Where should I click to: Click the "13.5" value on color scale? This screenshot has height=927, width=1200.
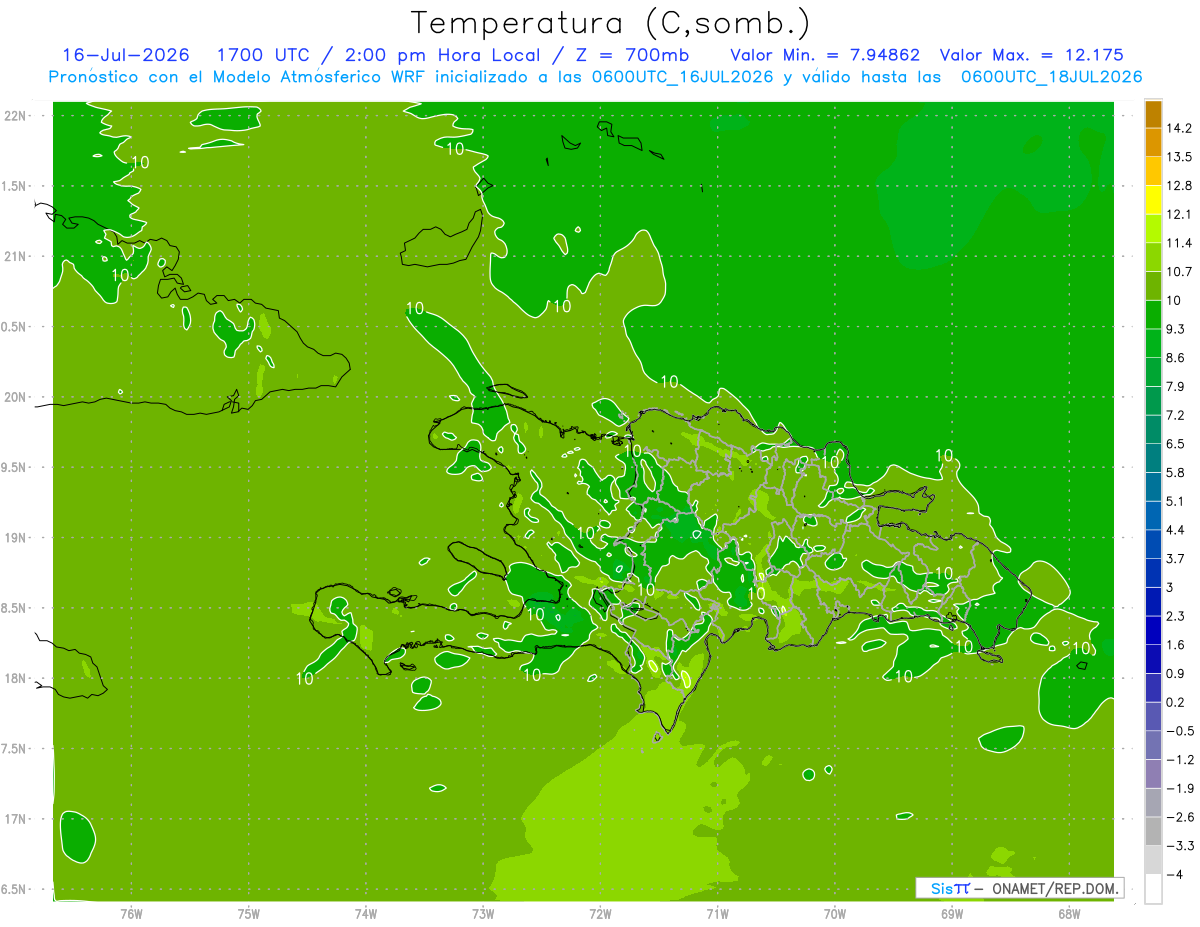tap(1180, 157)
